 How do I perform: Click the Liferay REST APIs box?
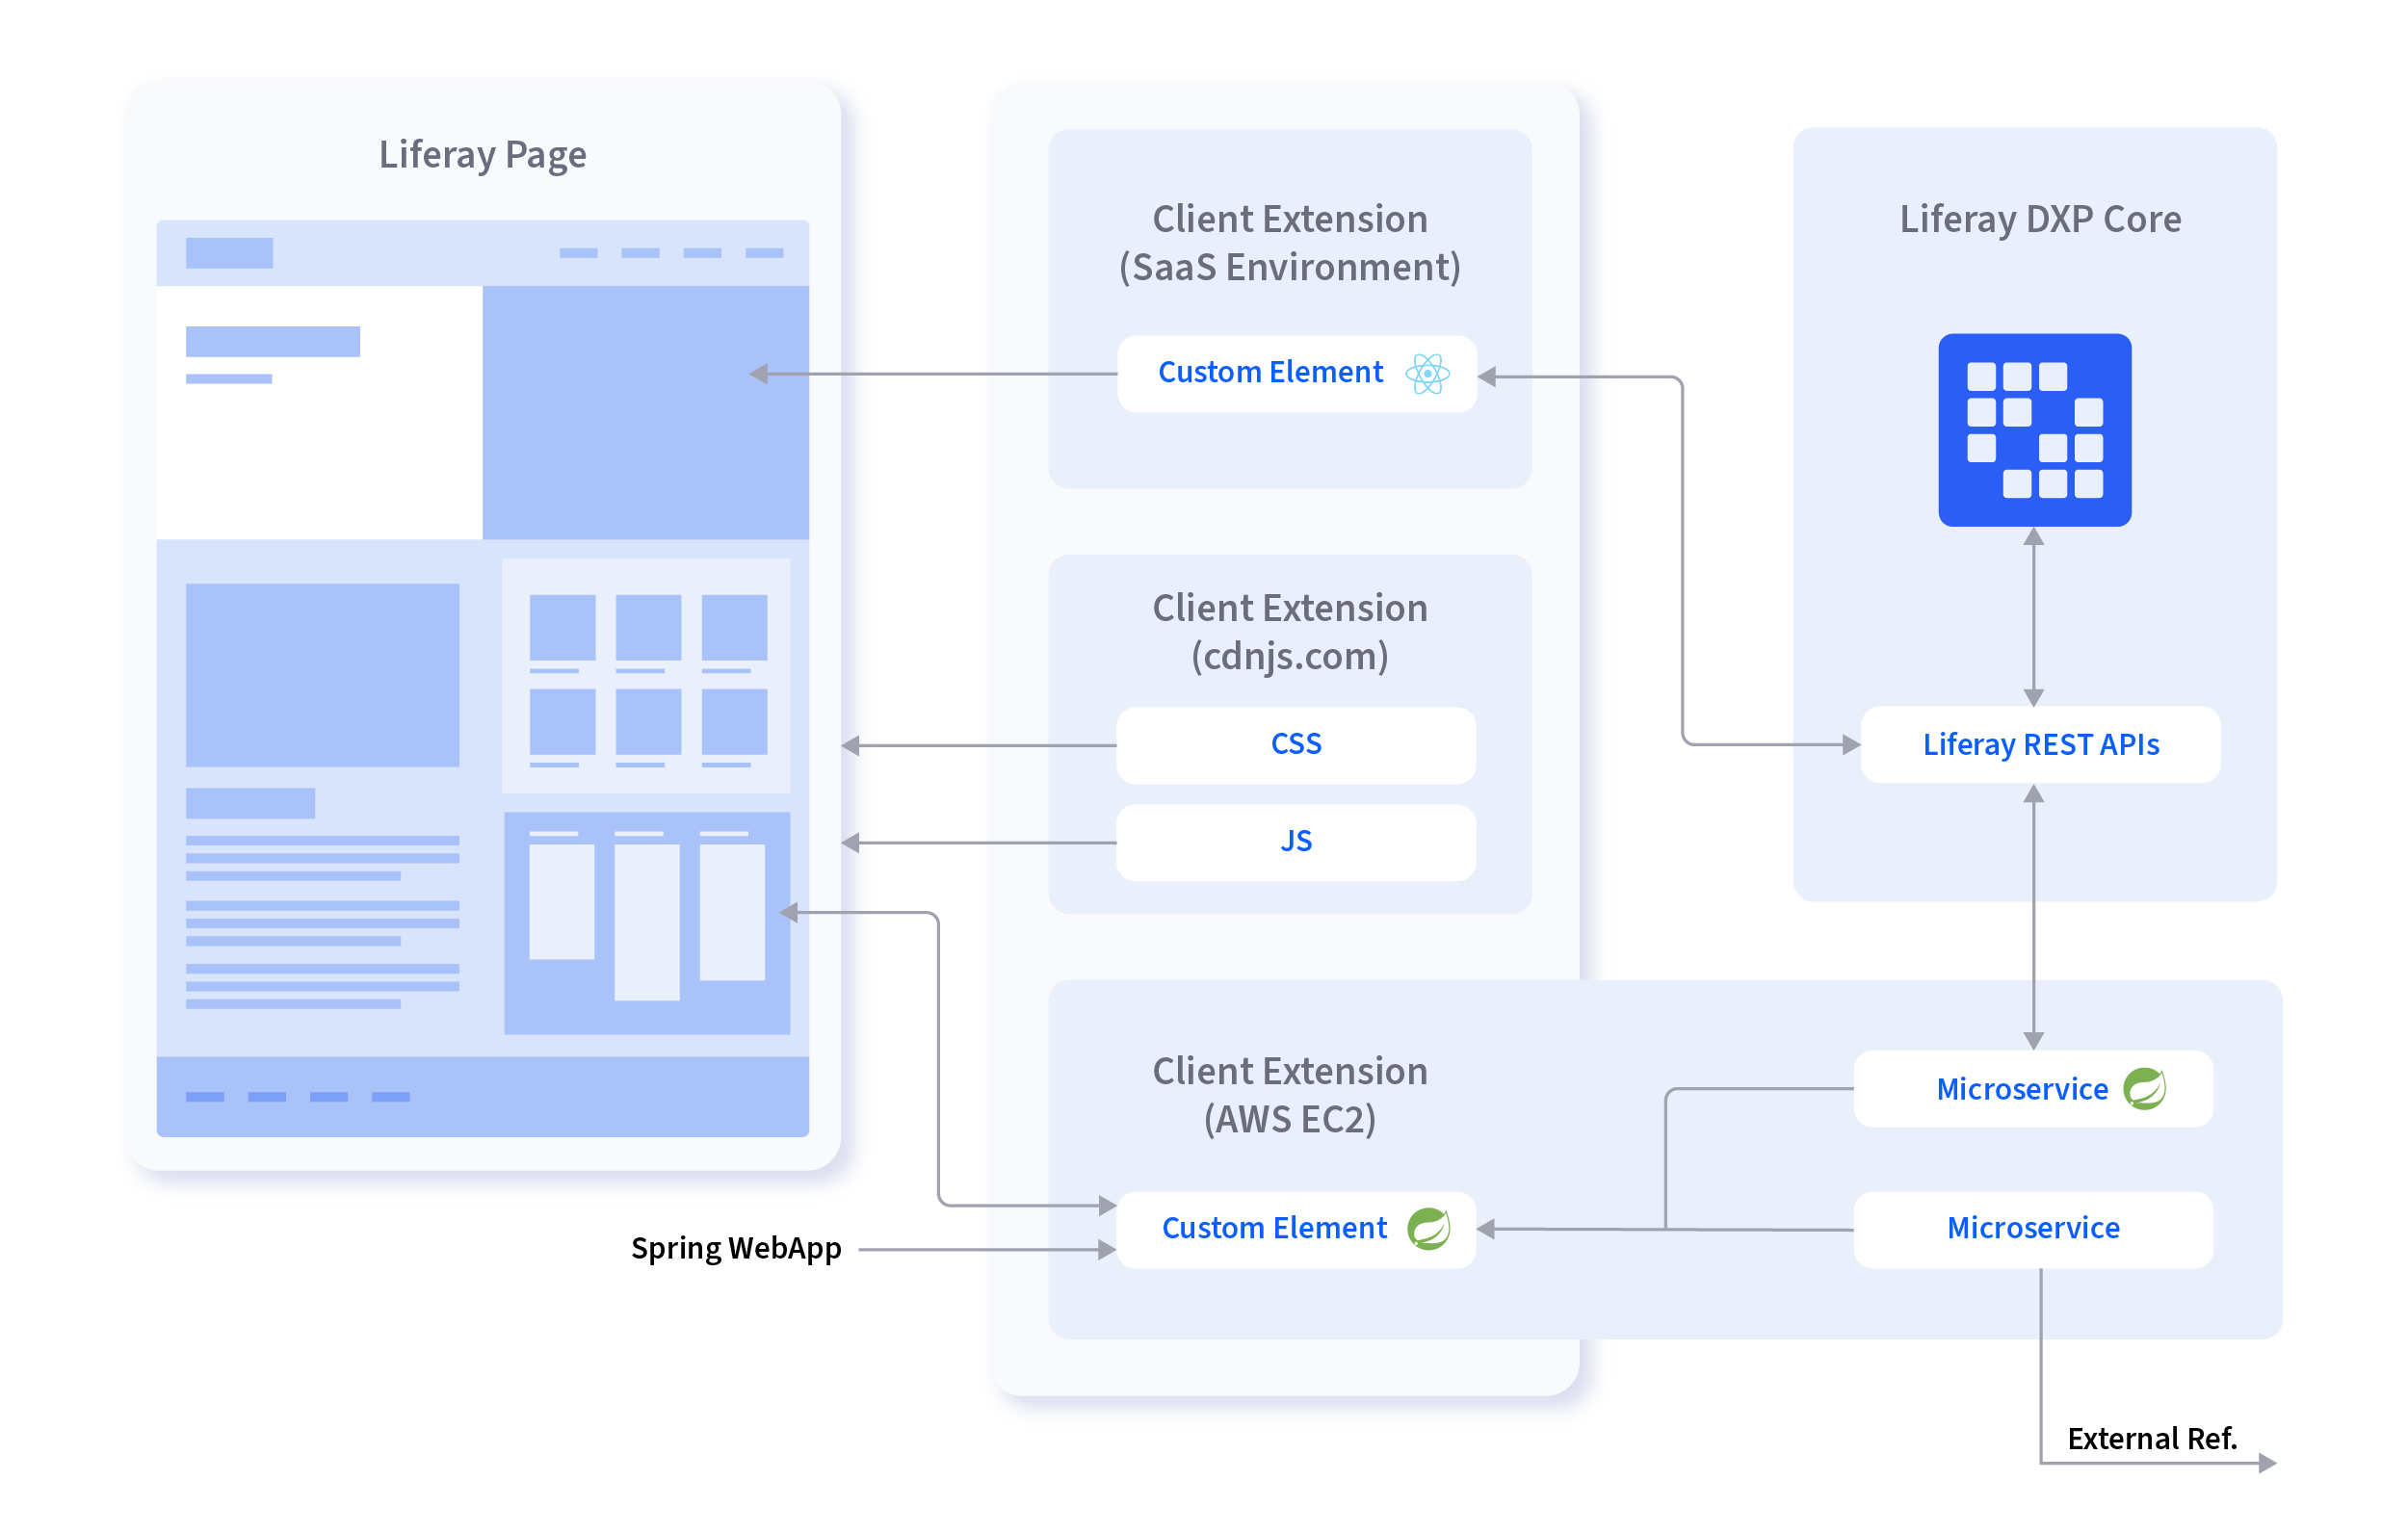click(2040, 745)
